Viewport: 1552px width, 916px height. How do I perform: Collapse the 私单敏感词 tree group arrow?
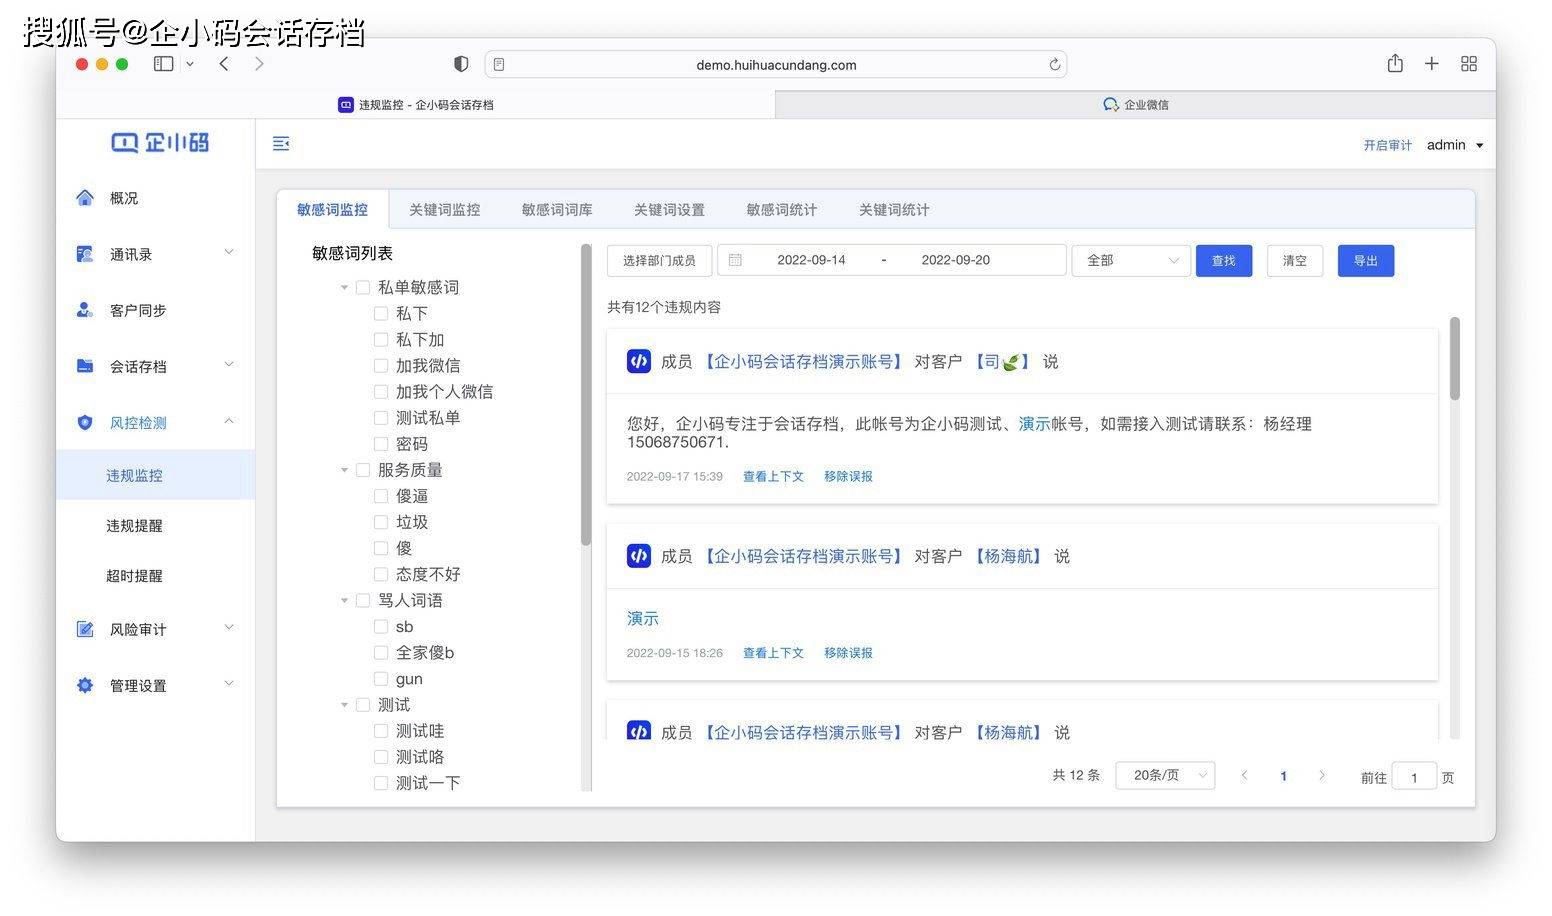[344, 288]
